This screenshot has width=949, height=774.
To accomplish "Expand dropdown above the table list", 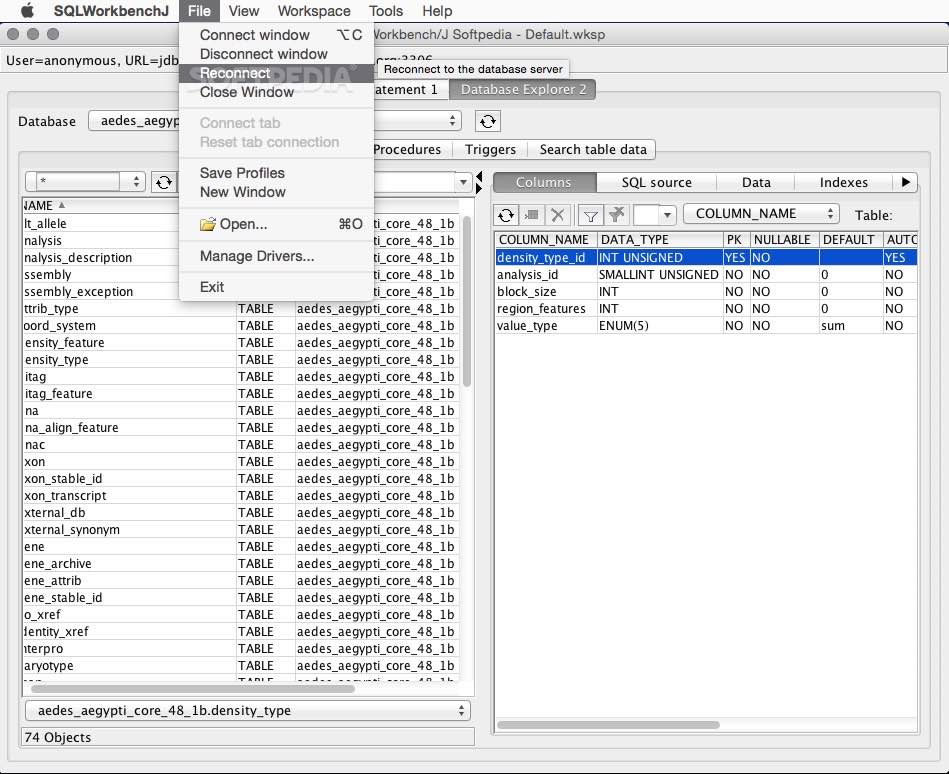I will (463, 182).
